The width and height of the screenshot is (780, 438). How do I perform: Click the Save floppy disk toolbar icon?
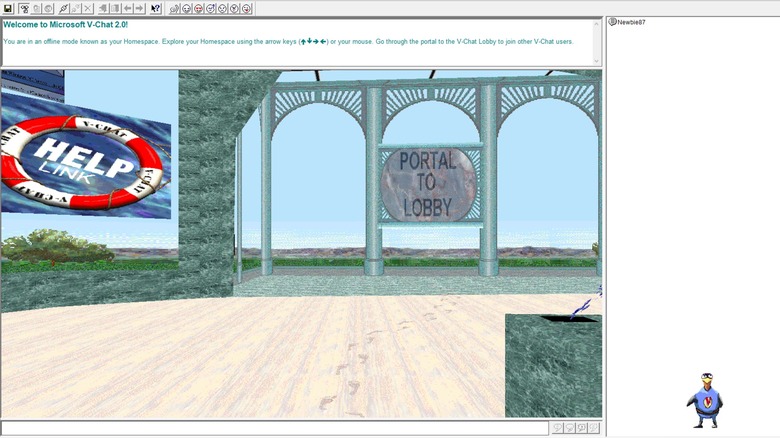[x=8, y=8]
